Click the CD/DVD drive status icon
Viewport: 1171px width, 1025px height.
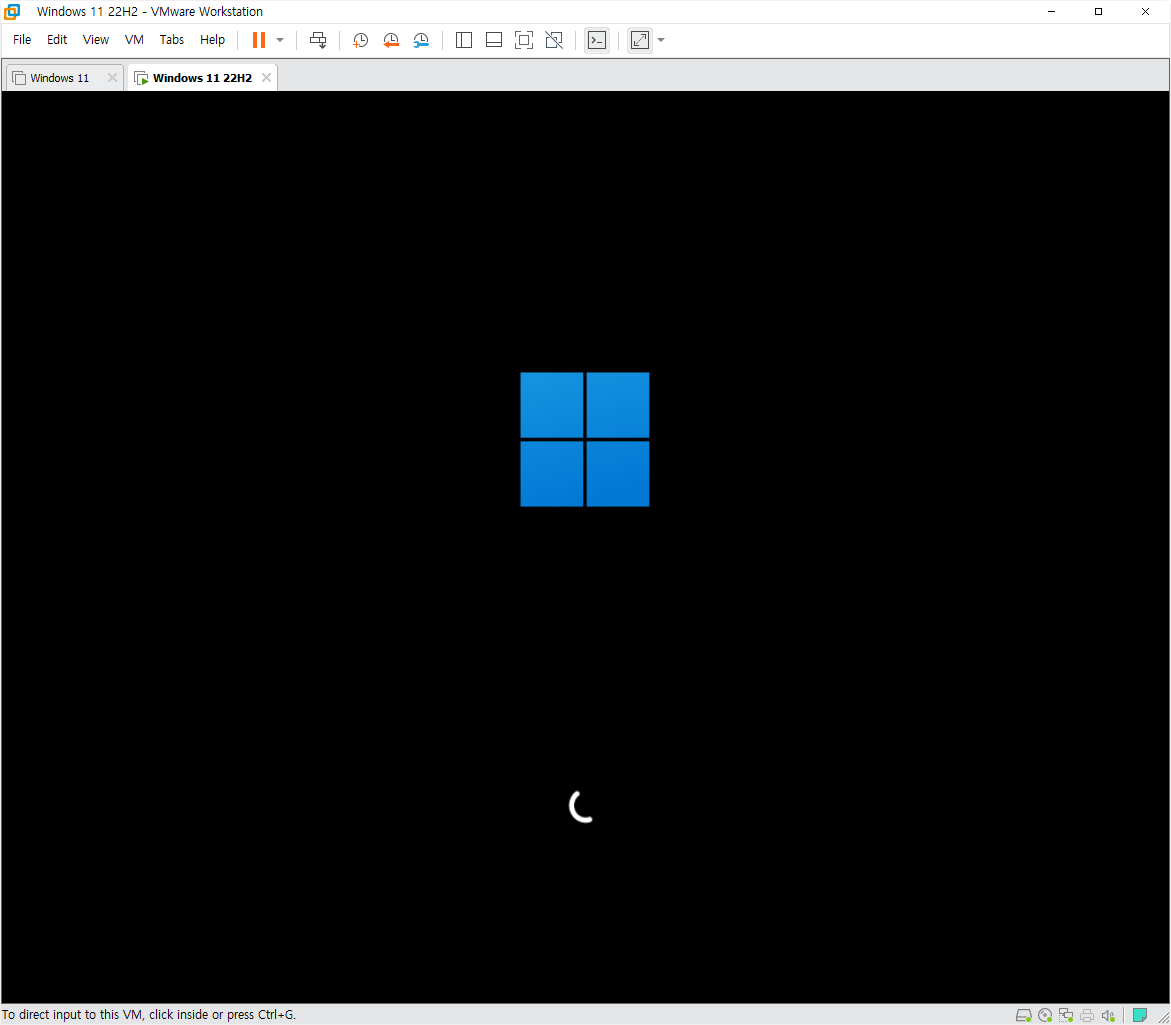tap(1045, 1015)
